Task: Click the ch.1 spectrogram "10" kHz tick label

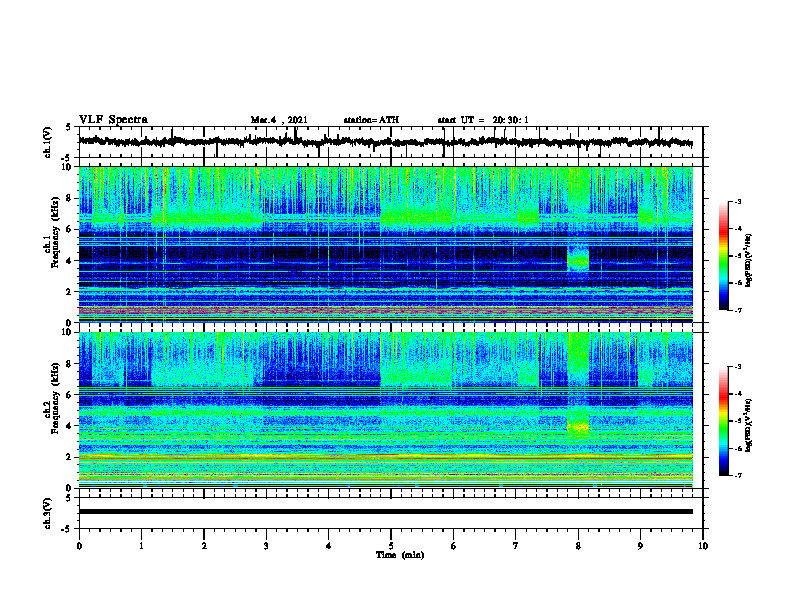Action: click(x=68, y=167)
